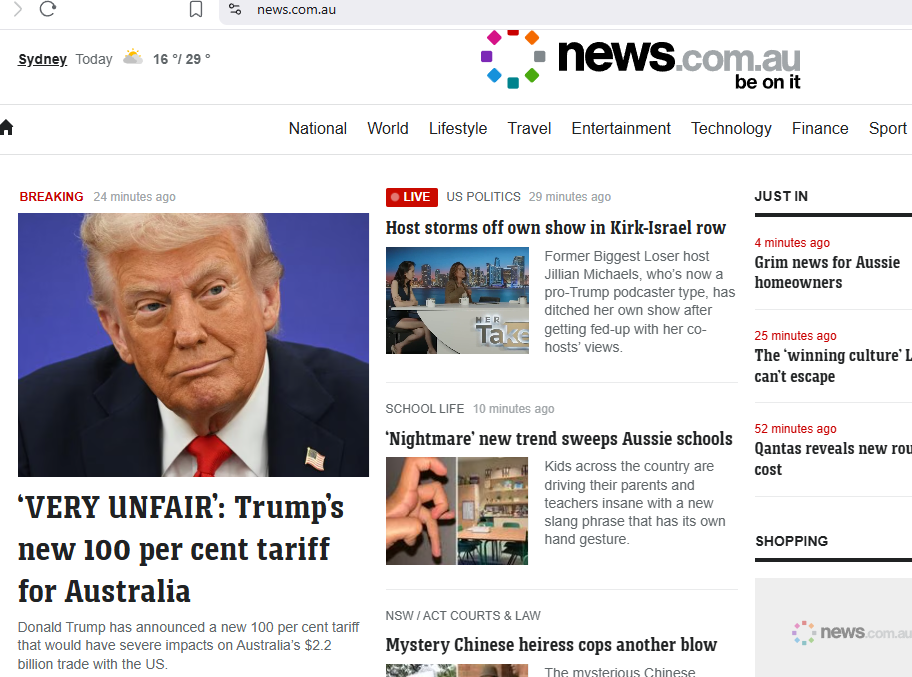
Task: Change the Sydney weather location
Action: coord(42,59)
